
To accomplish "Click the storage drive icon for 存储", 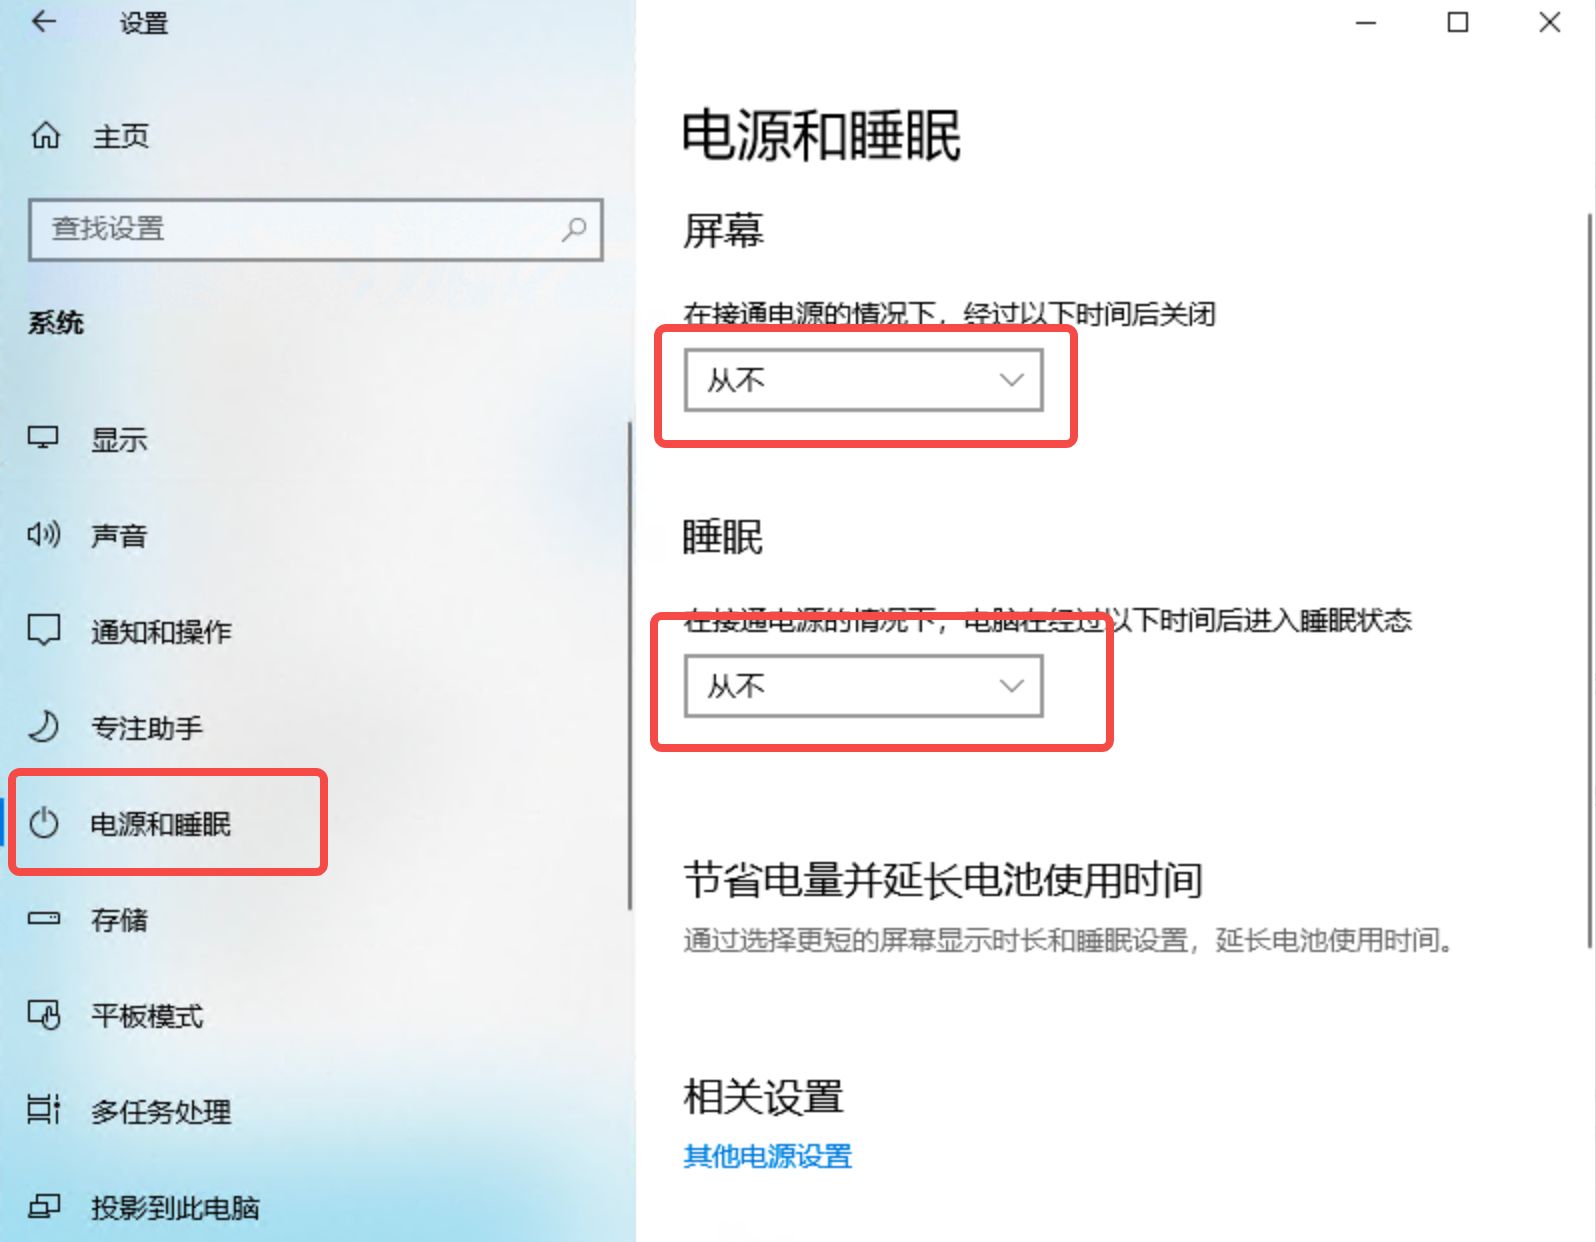I will click(x=44, y=919).
